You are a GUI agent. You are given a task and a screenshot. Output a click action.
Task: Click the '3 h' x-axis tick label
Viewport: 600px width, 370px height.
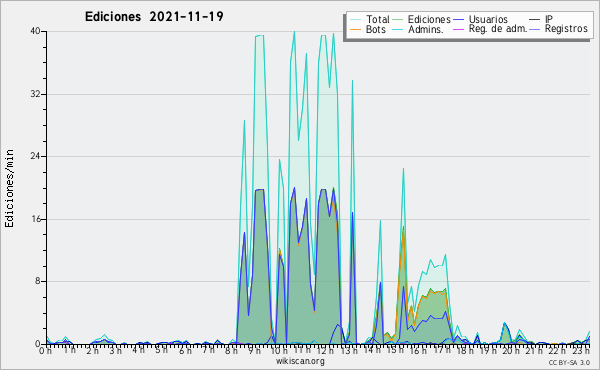(x=115, y=350)
